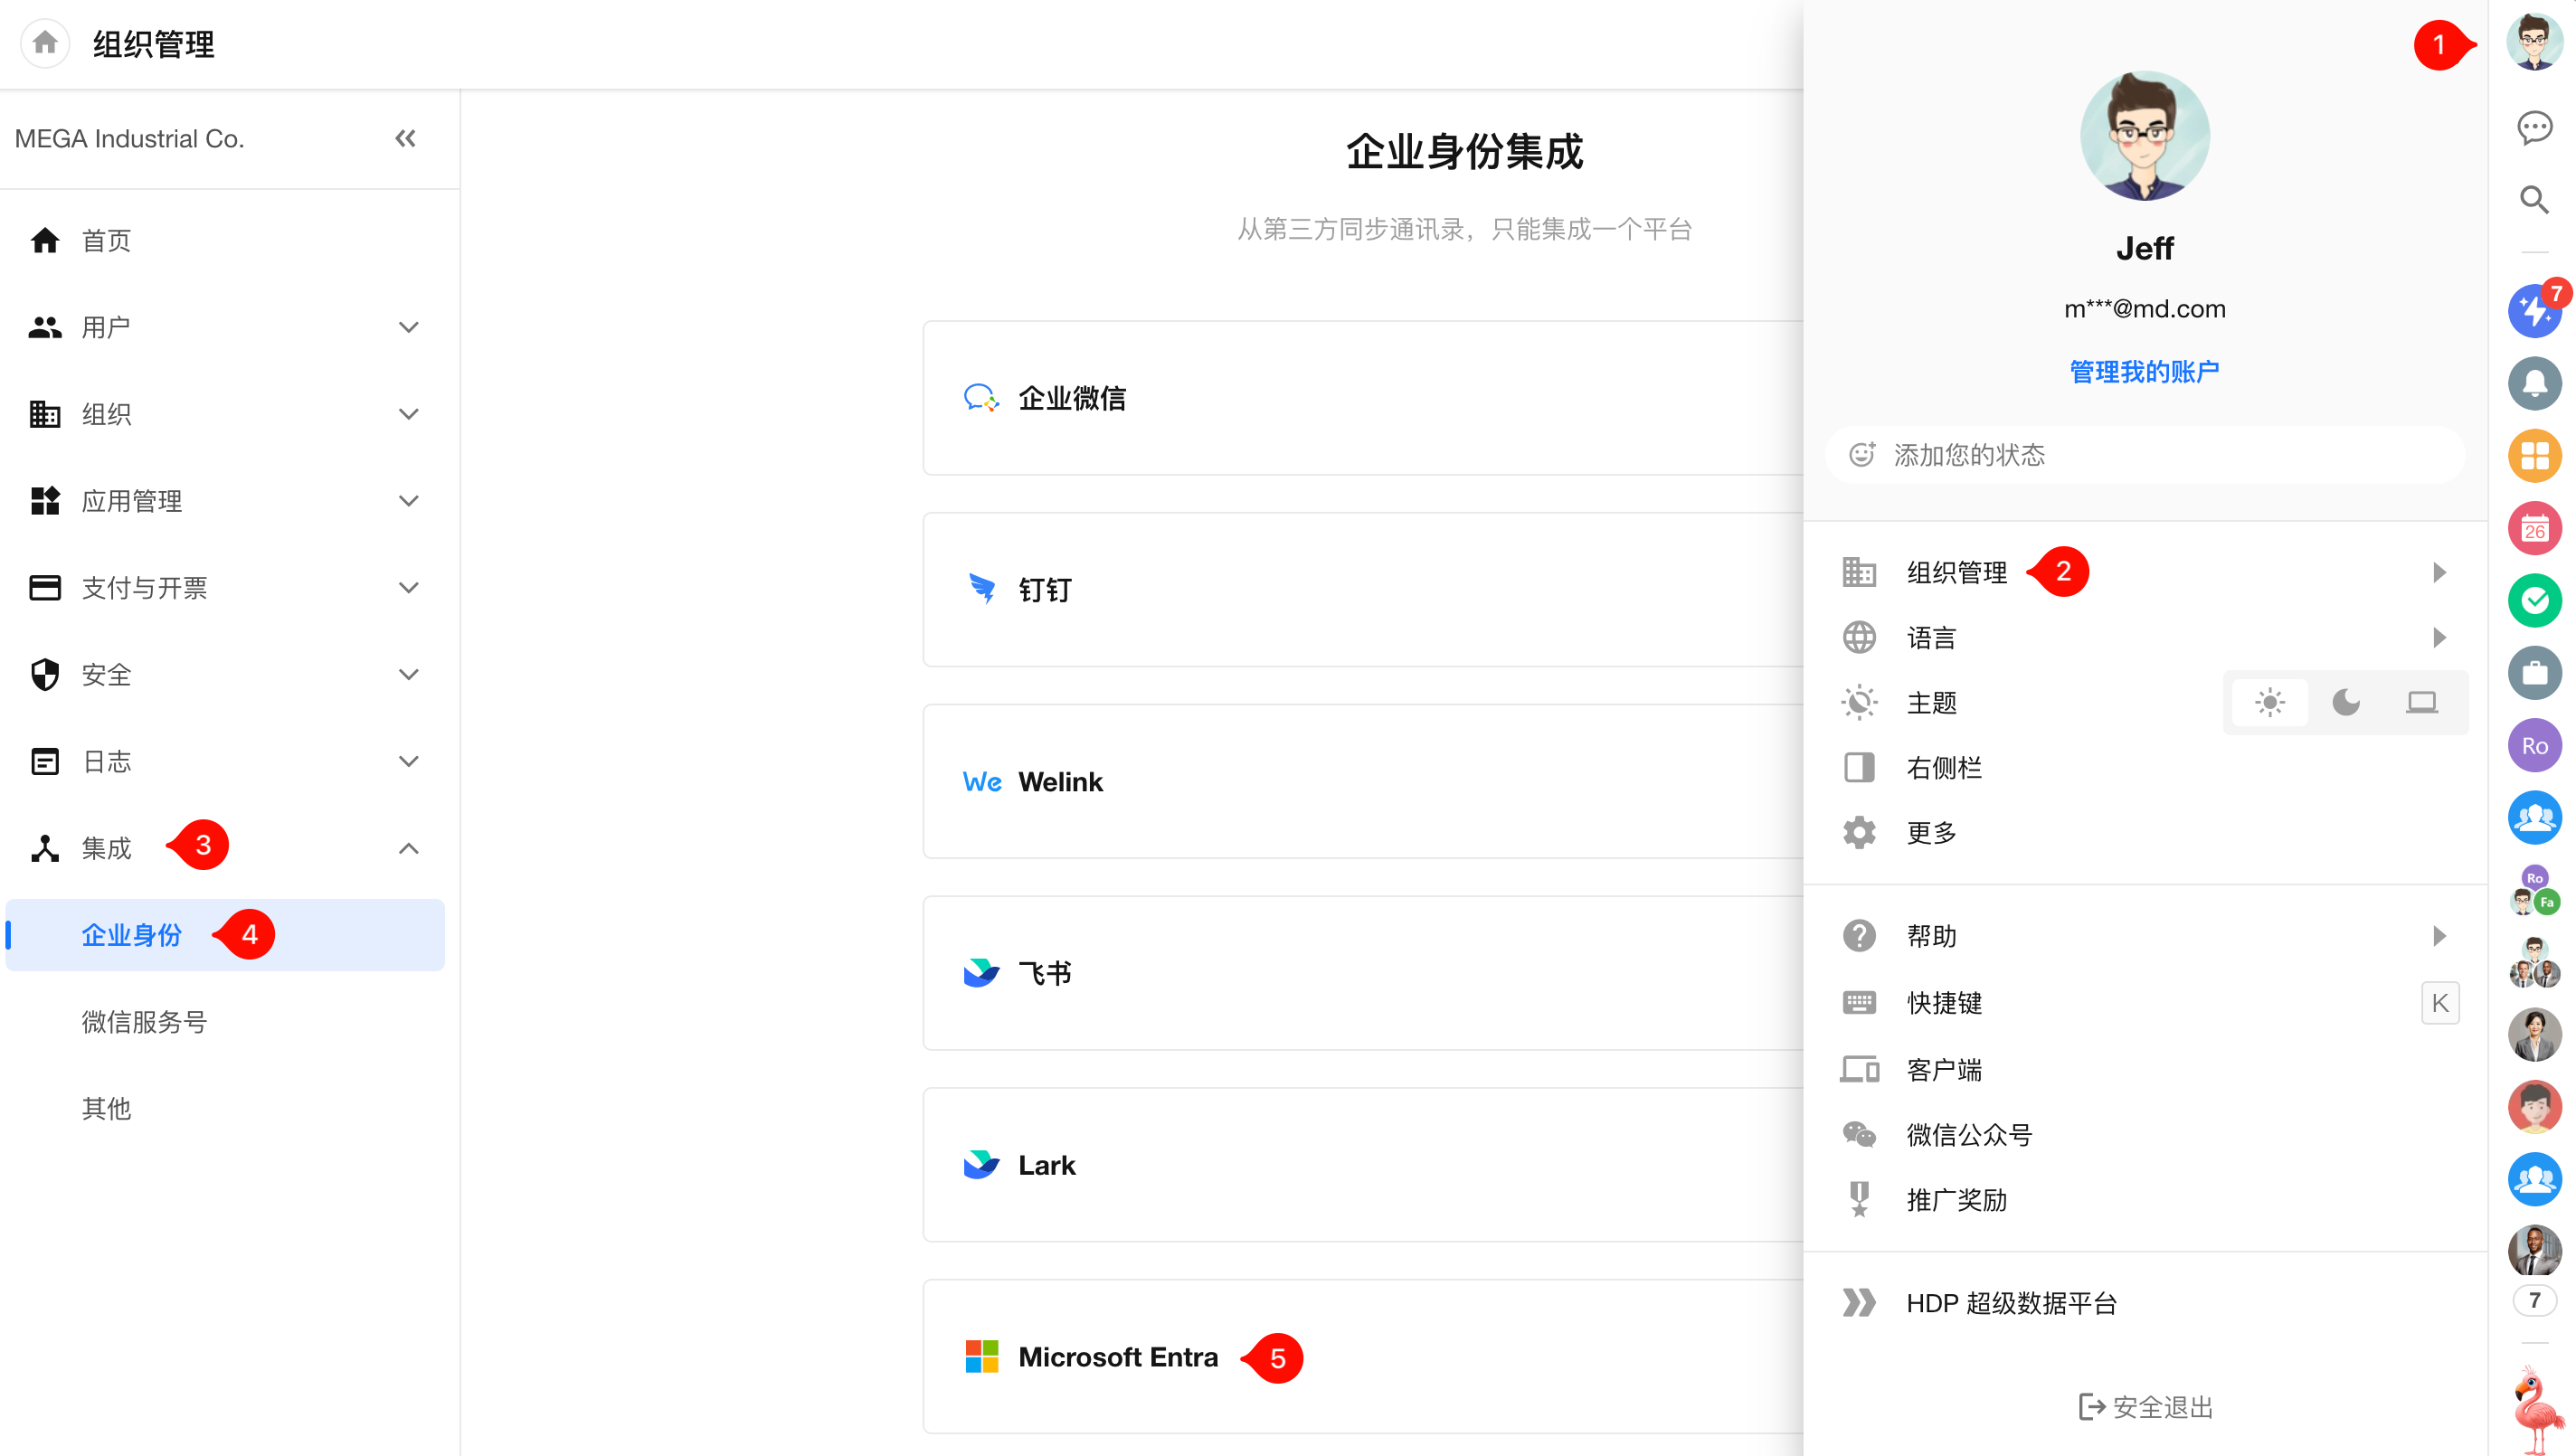Open the orange apps grid icon
Screen dimensions: 2576x1456
(x=2534, y=456)
